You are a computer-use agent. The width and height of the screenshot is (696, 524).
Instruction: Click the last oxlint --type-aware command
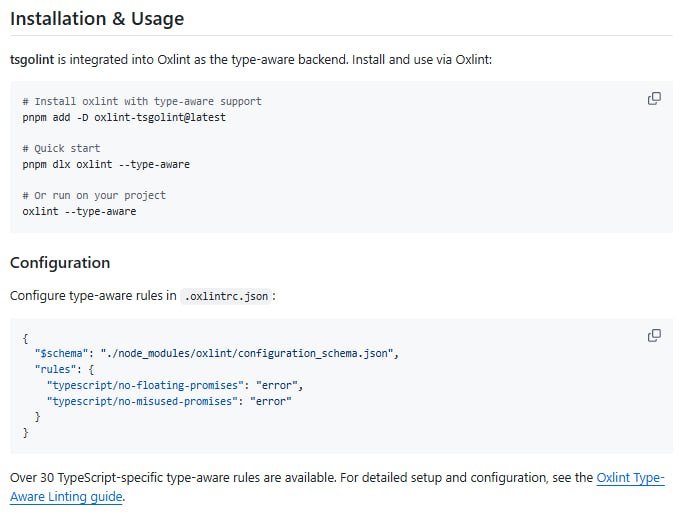(79, 211)
